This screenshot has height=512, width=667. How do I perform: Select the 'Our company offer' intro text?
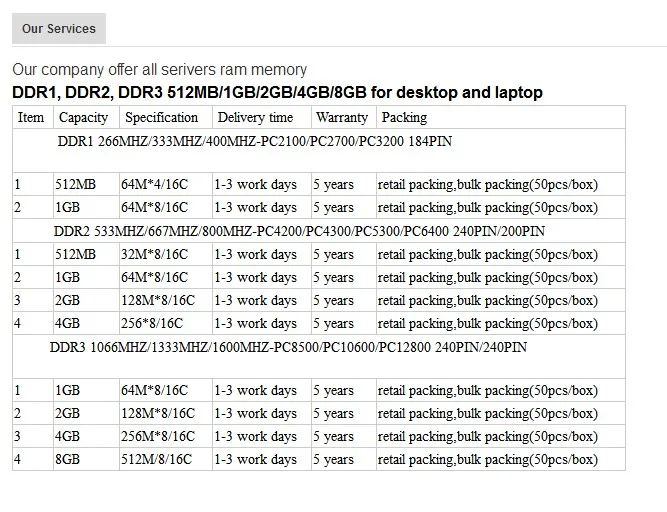[x=160, y=70]
